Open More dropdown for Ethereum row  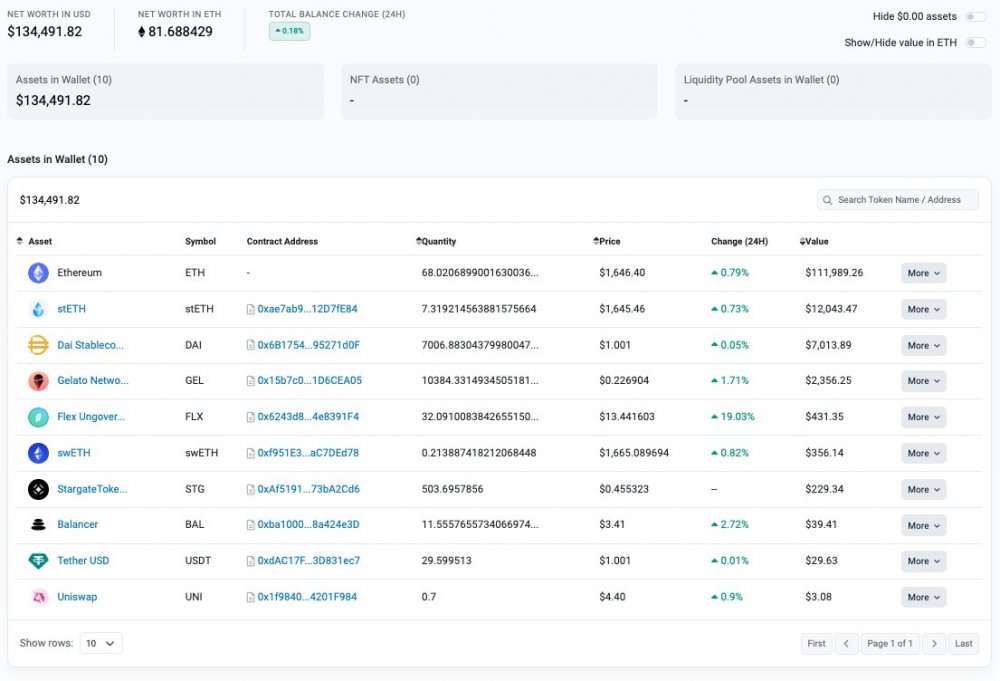[x=923, y=273]
